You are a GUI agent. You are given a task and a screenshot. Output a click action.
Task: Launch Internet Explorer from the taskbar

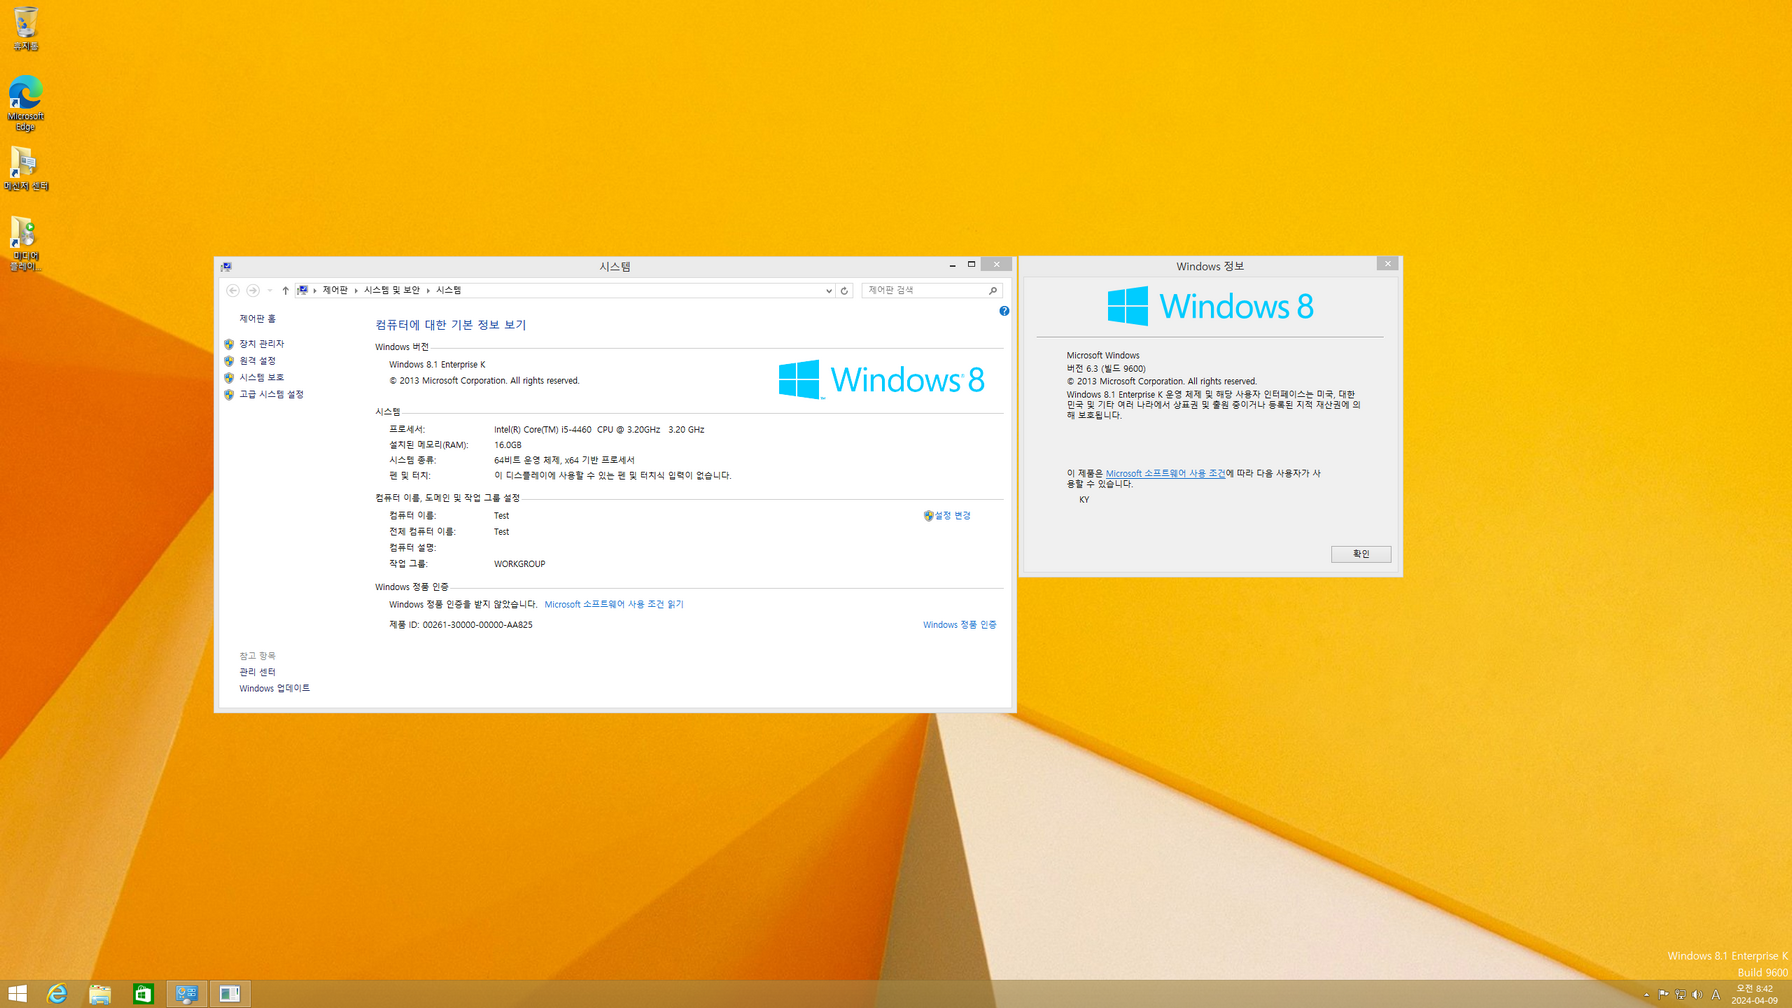click(57, 994)
